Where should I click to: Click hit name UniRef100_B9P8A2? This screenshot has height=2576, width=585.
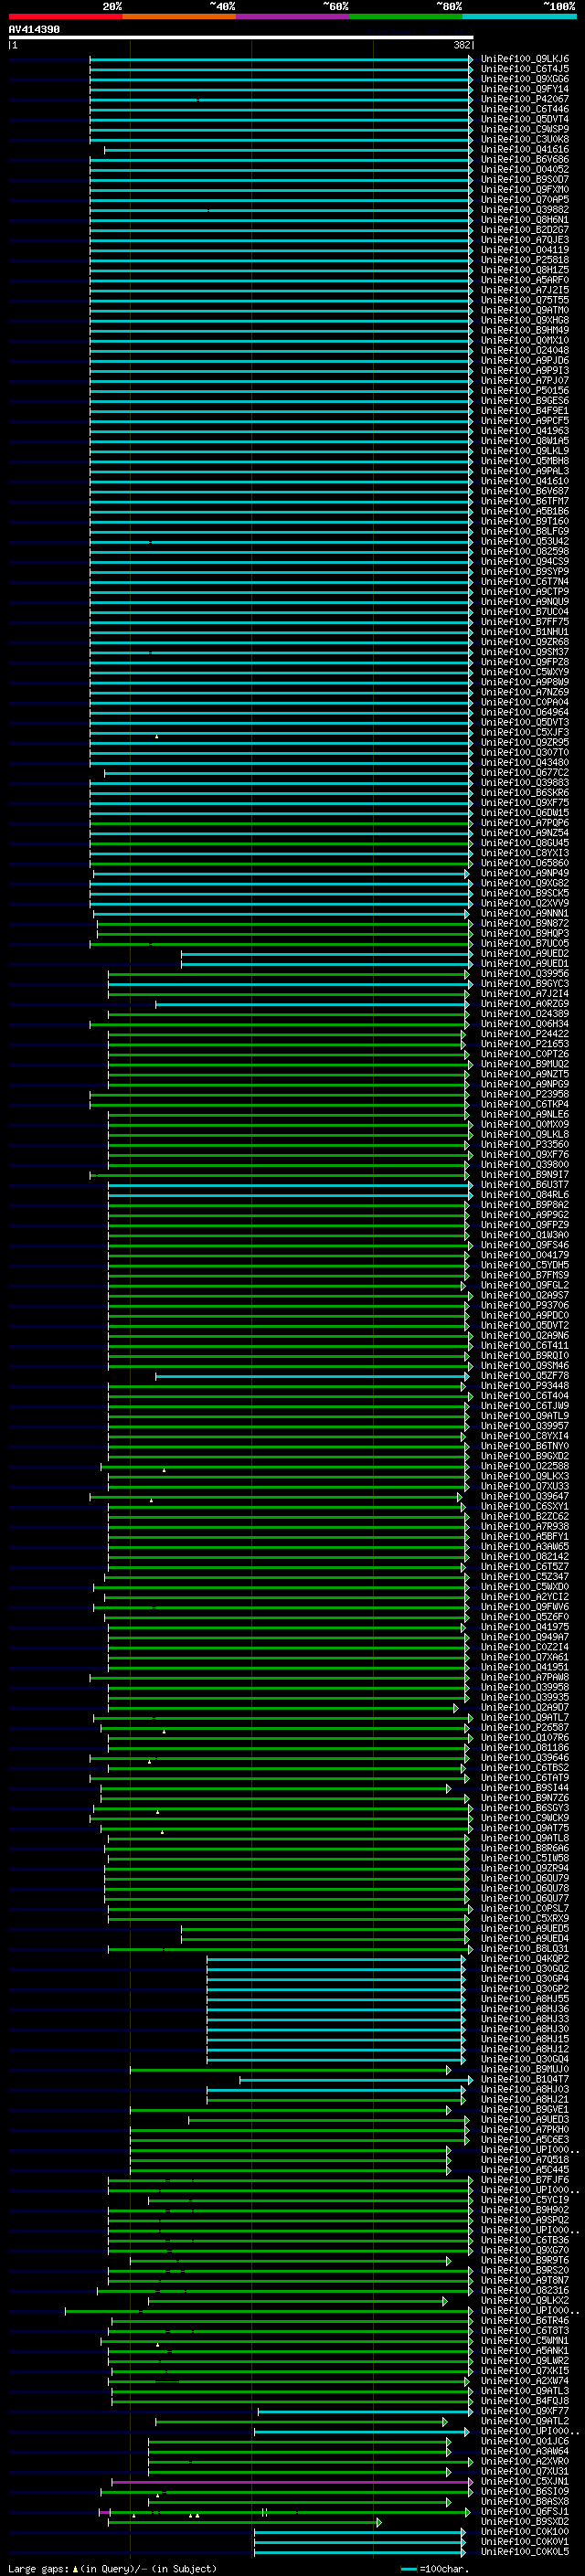pos(525,1205)
